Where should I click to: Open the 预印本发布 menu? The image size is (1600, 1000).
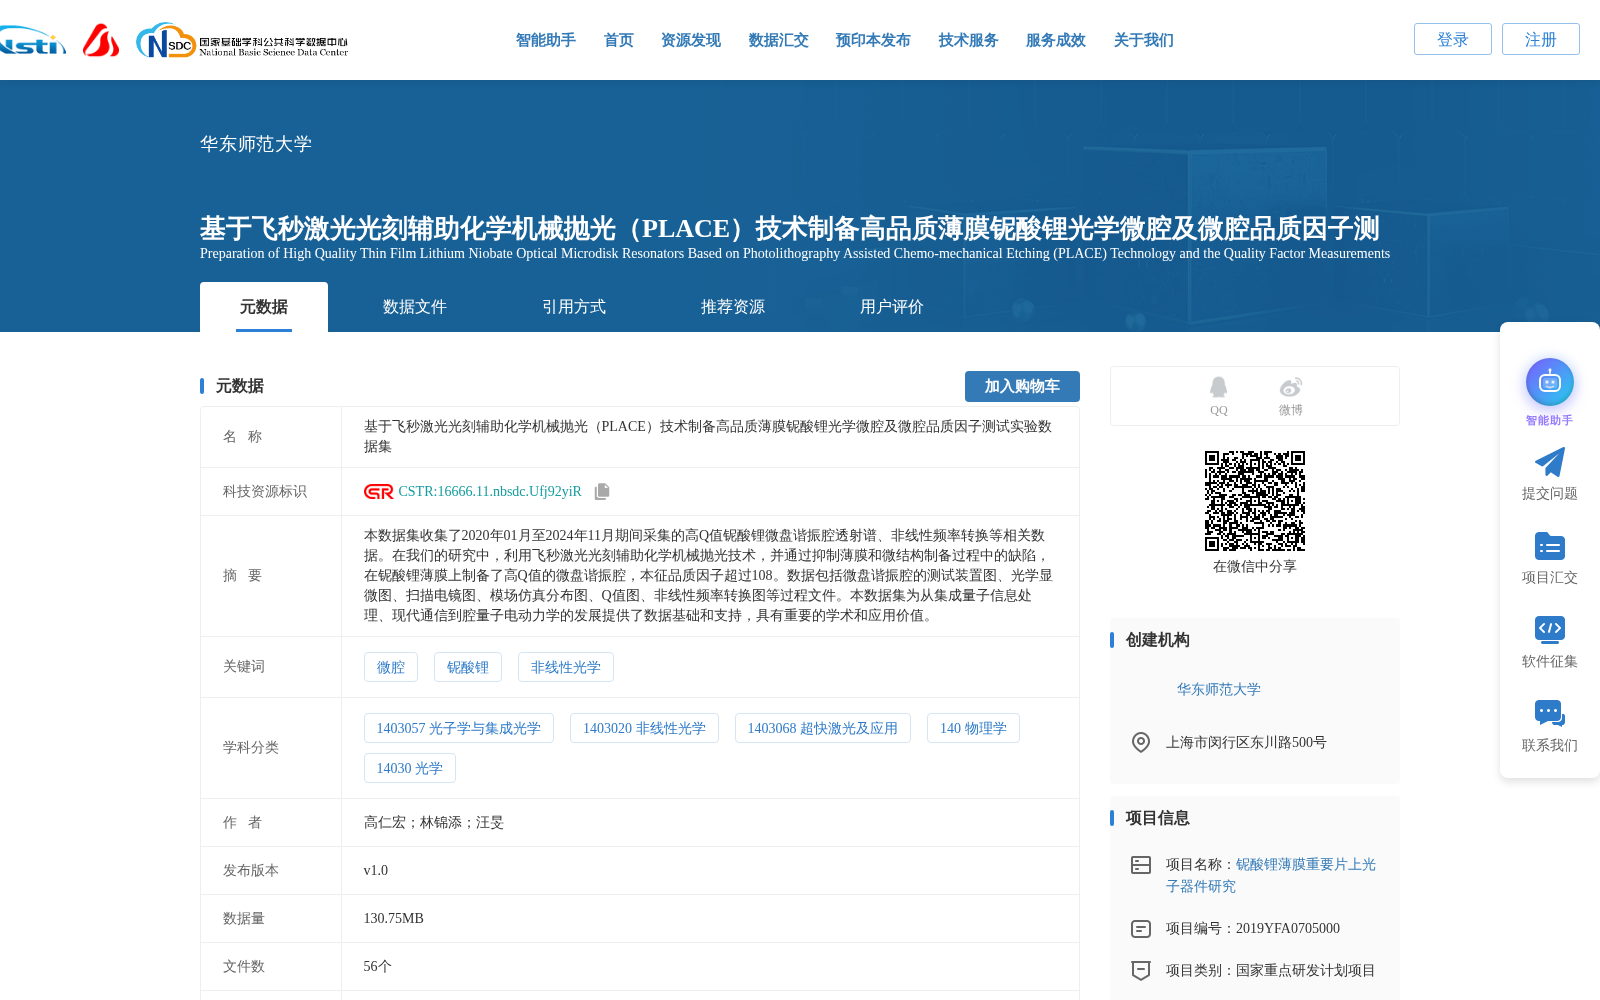click(x=873, y=40)
